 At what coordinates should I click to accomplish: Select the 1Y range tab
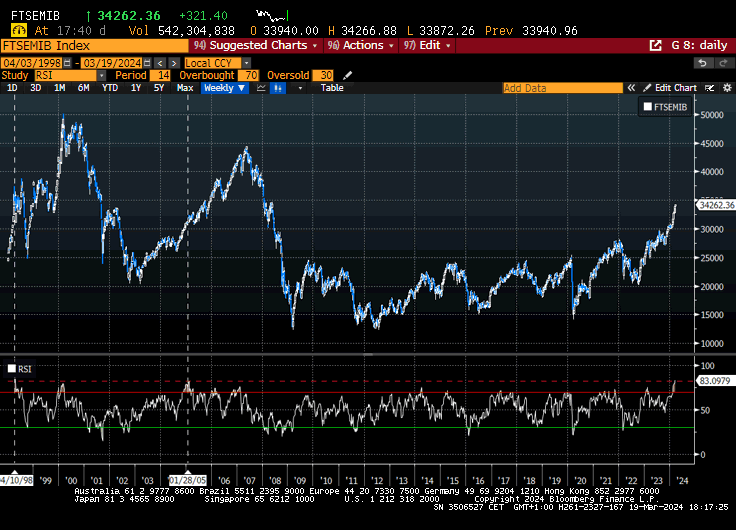pos(136,88)
